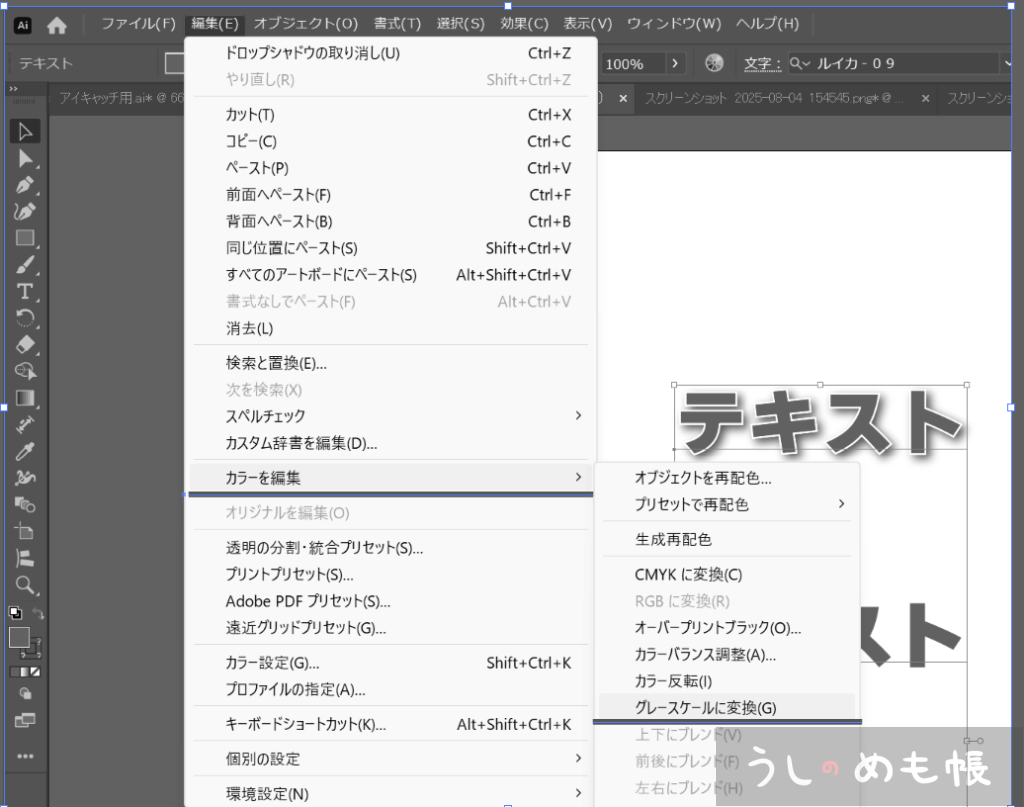The height and width of the screenshot is (807, 1024).
Task: Select the Selection tool arrow
Action: (25, 131)
